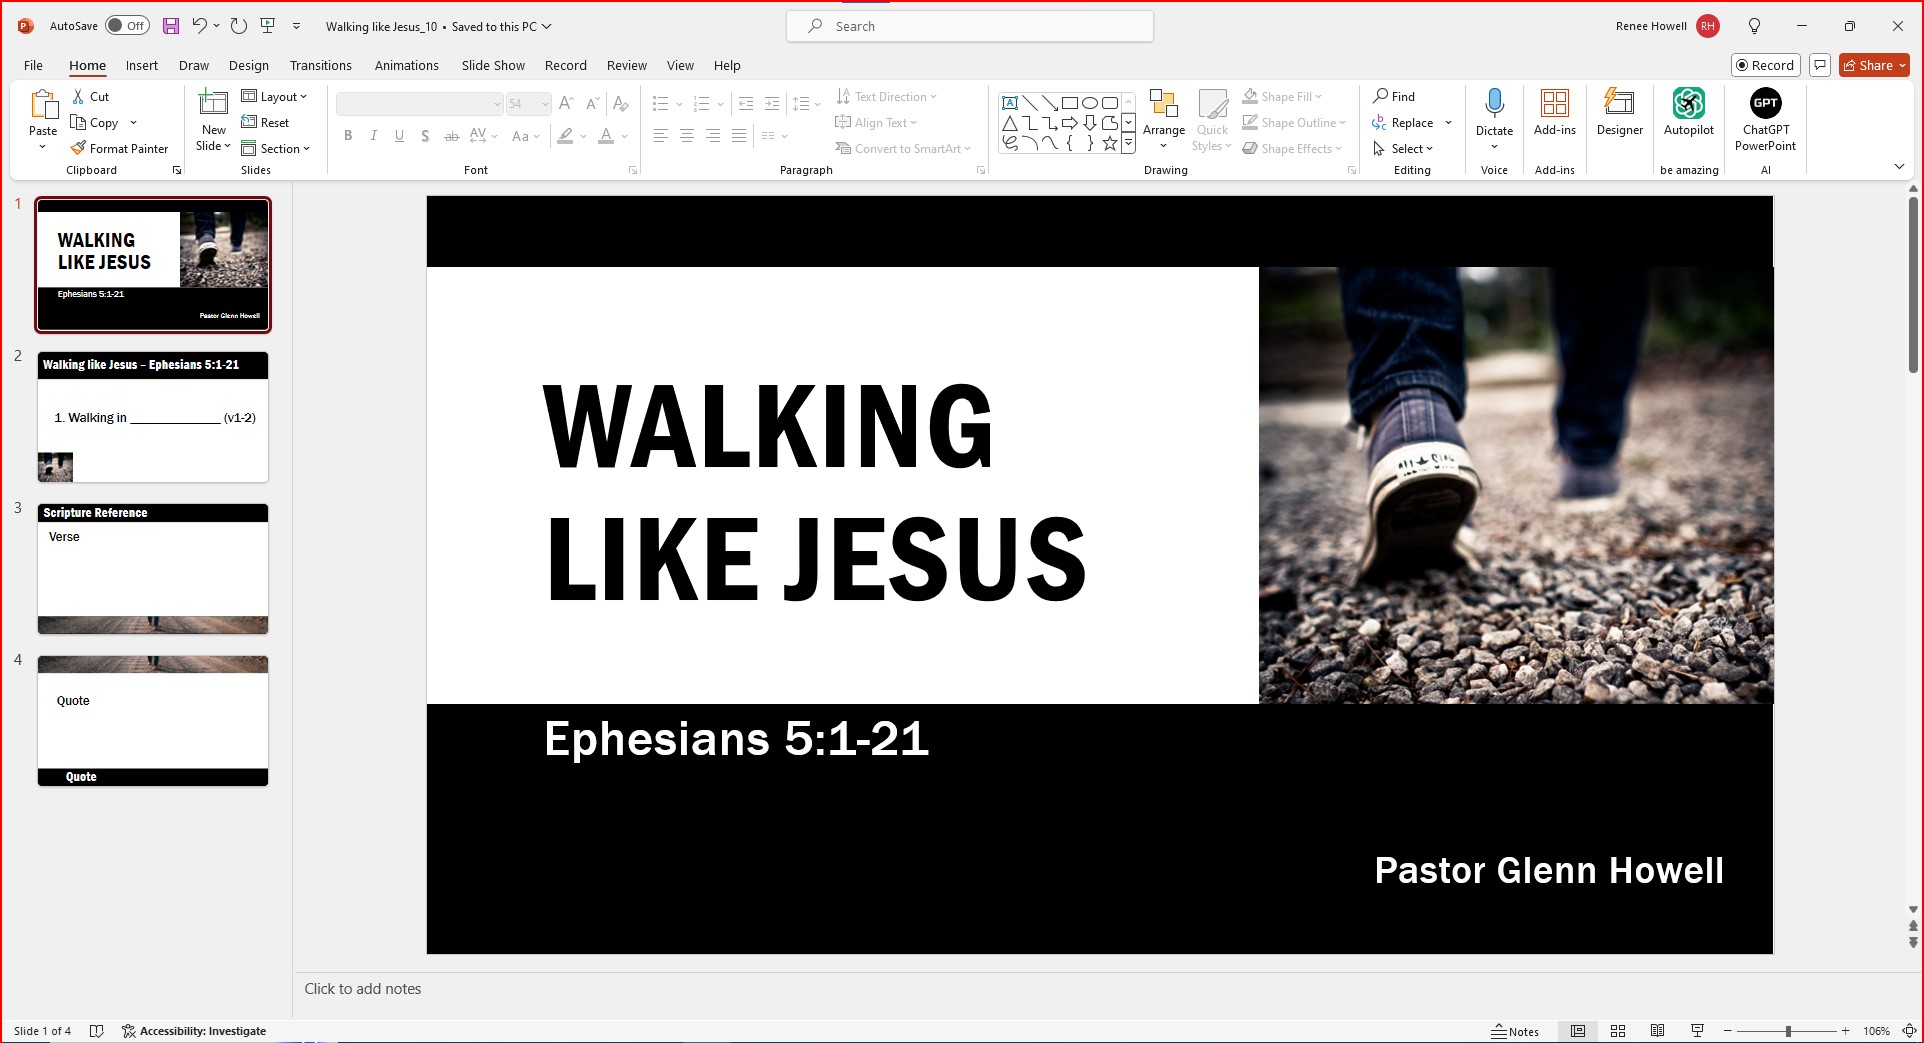Open the Dictate voice tool
The image size is (1924, 1043).
click(x=1494, y=113)
